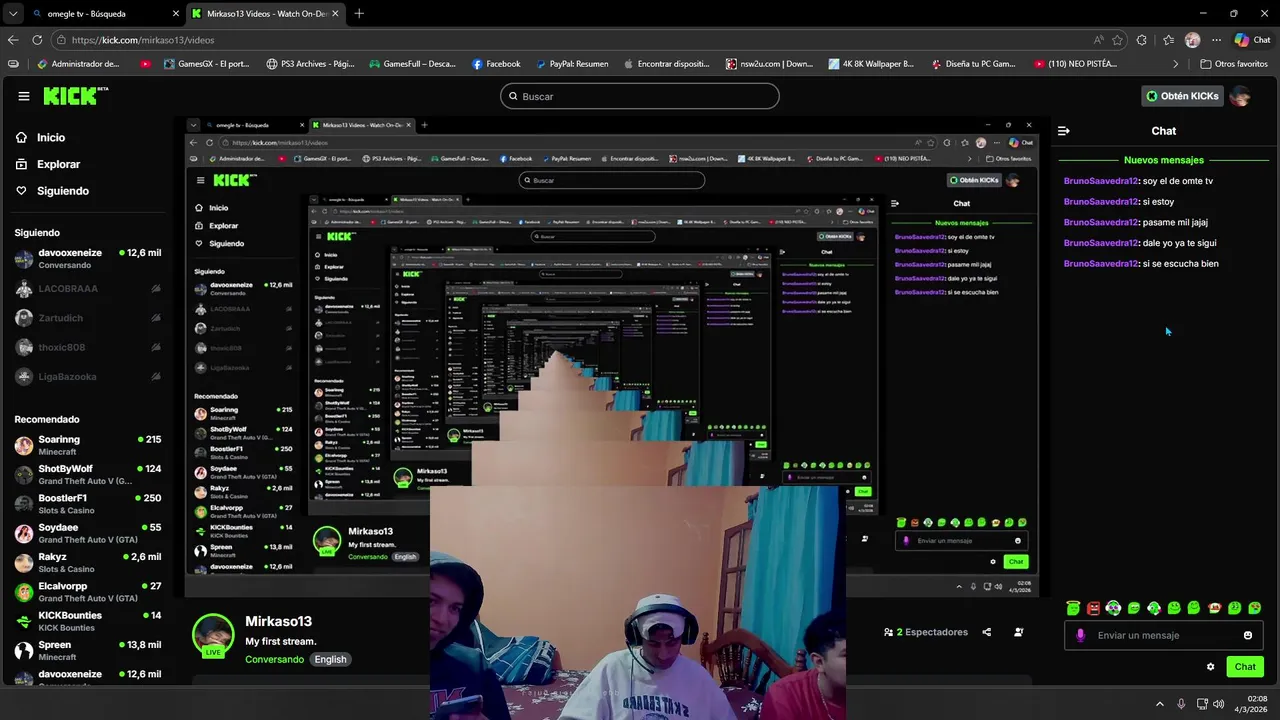1280x720 pixels.
Task: Open recommended channel KICKBounties
Action: (88, 621)
